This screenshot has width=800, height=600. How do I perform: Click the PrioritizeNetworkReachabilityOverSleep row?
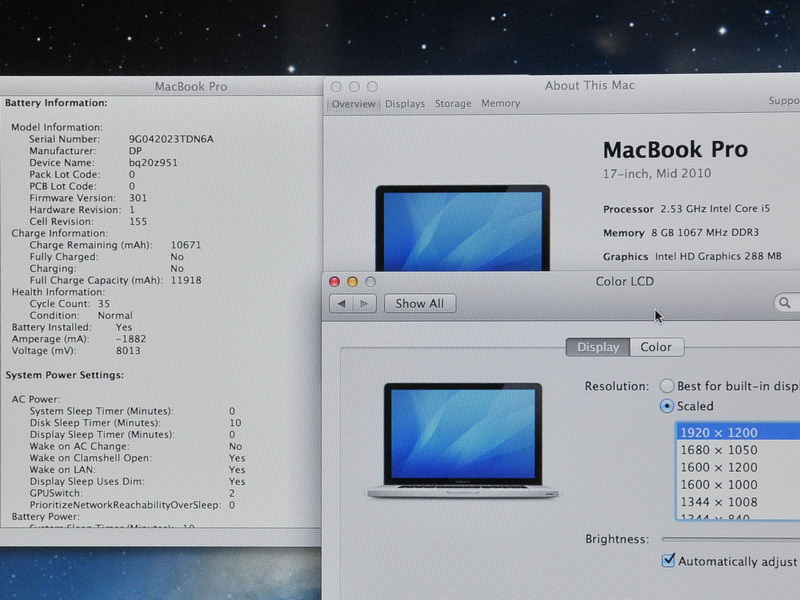[132, 505]
